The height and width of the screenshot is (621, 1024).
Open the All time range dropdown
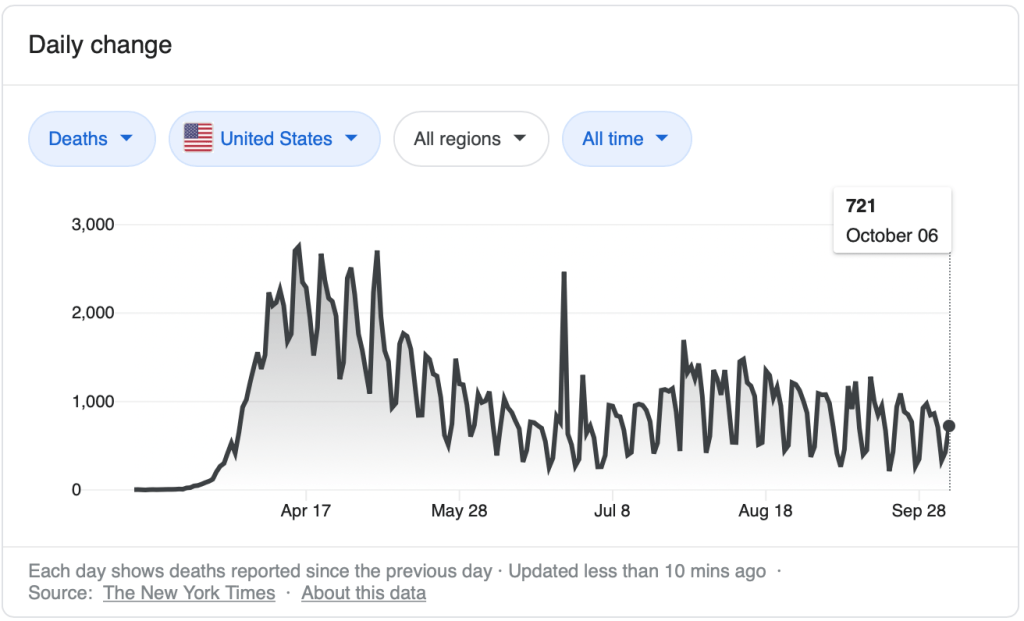point(626,139)
